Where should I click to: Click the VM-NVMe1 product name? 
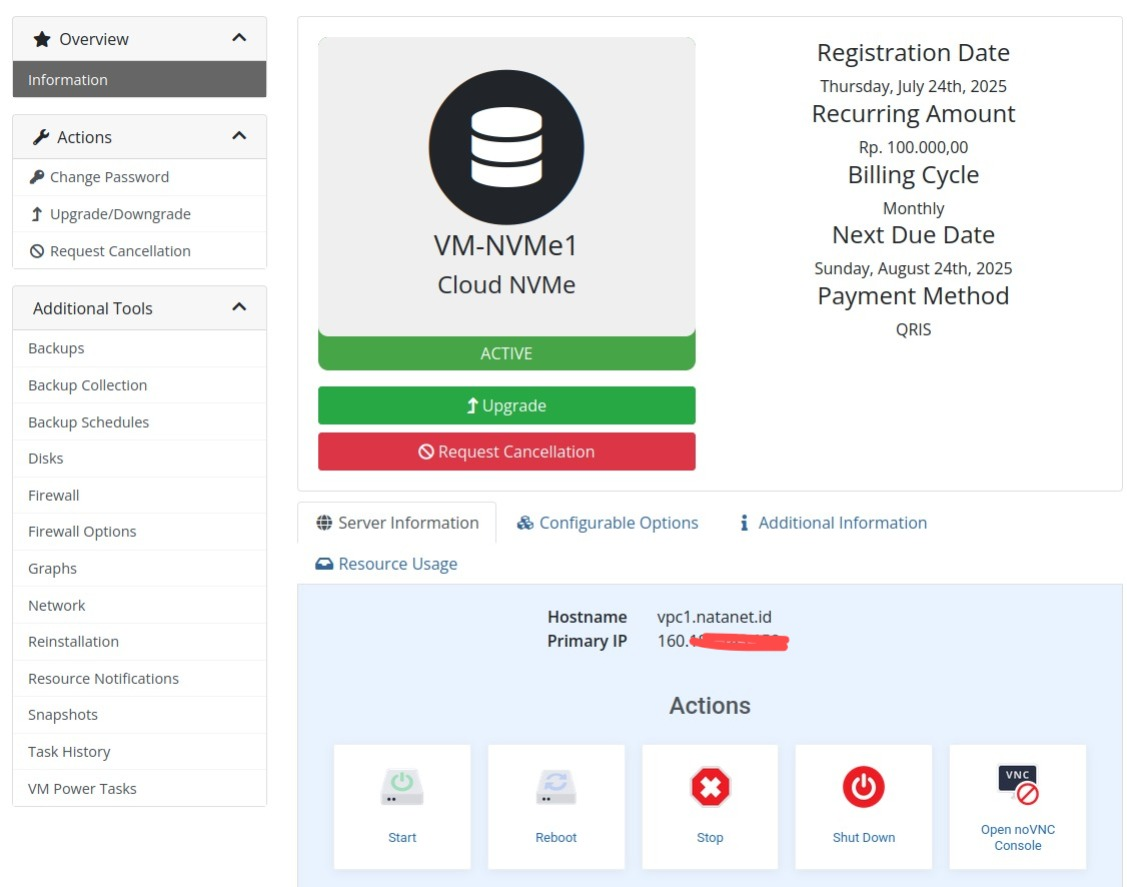point(506,246)
